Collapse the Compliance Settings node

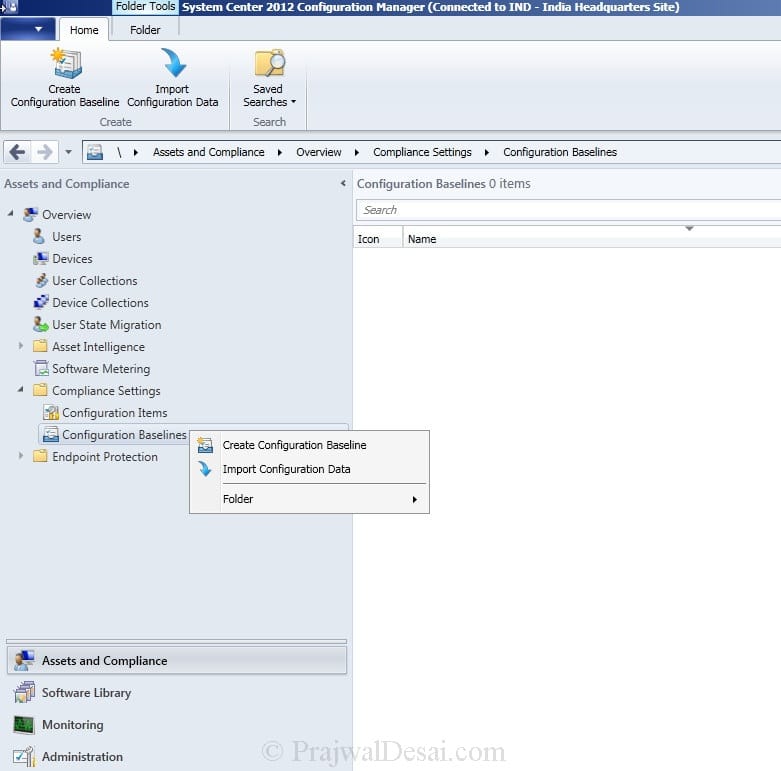pos(20,389)
